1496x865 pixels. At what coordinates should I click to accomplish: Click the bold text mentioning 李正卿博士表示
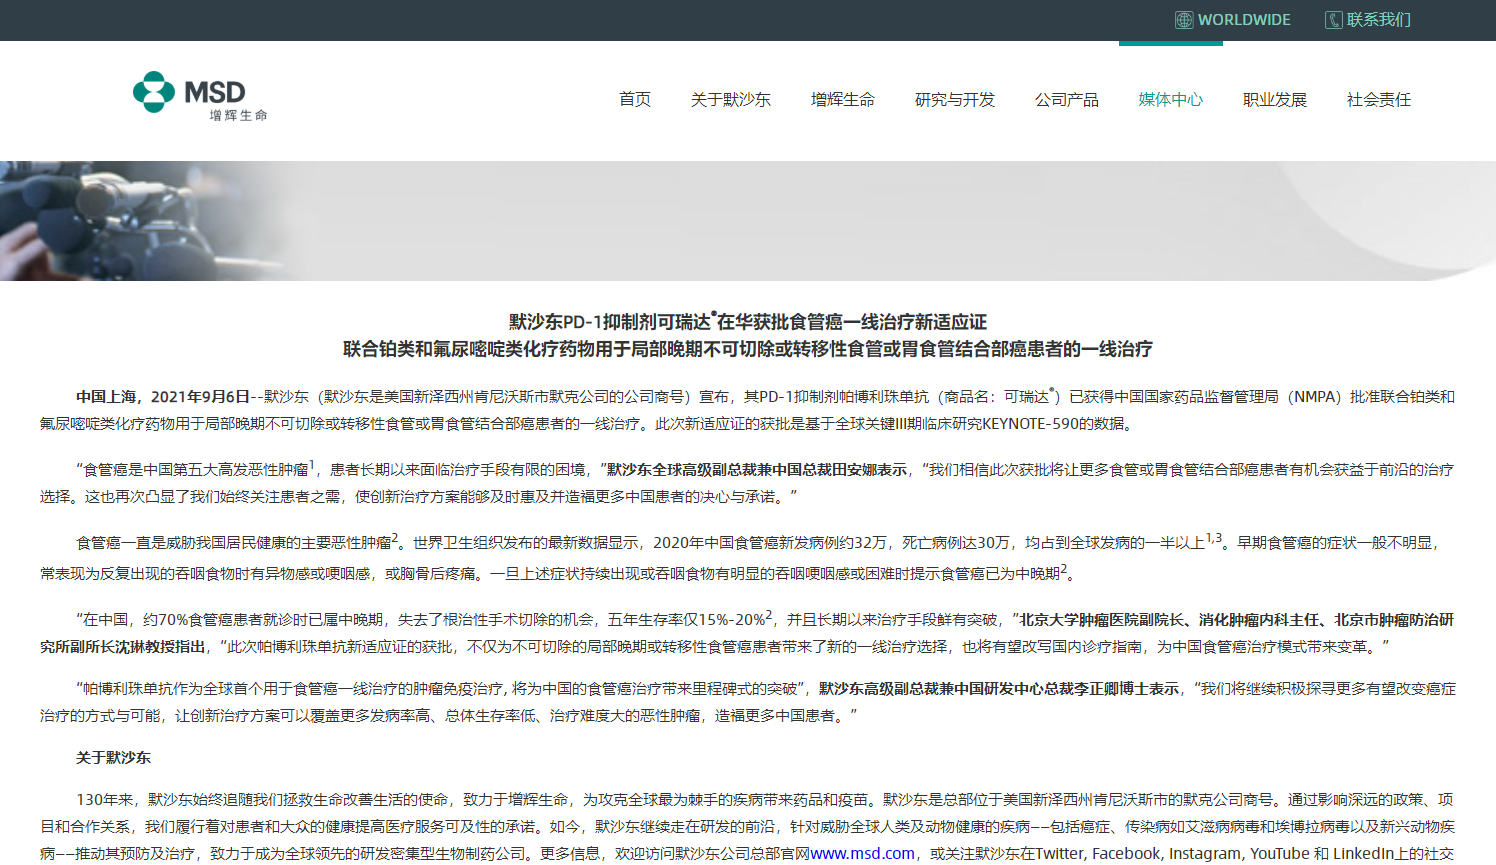(999, 689)
